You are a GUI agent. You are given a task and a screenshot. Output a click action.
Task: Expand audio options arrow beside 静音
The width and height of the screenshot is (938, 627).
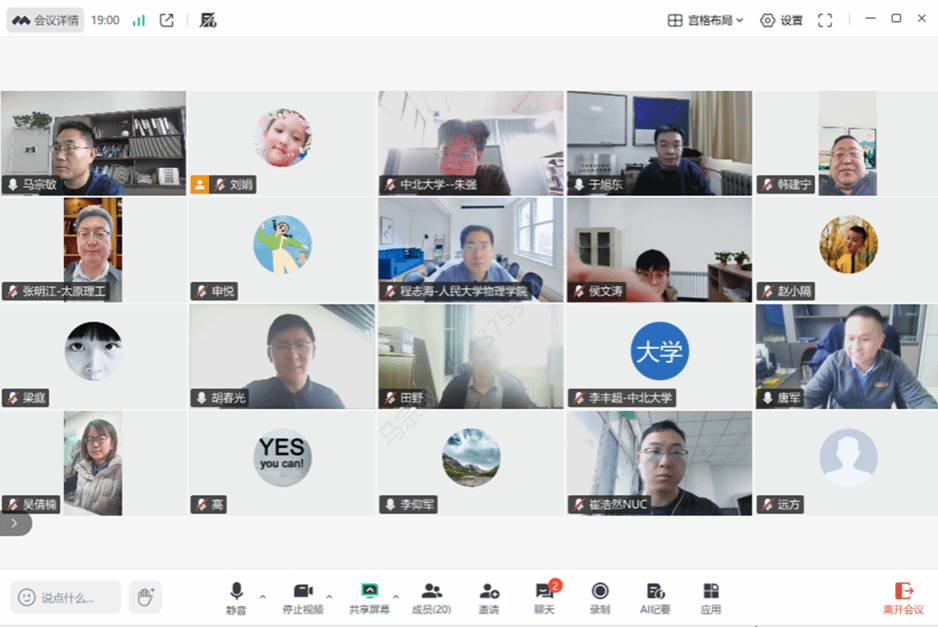tap(263, 597)
